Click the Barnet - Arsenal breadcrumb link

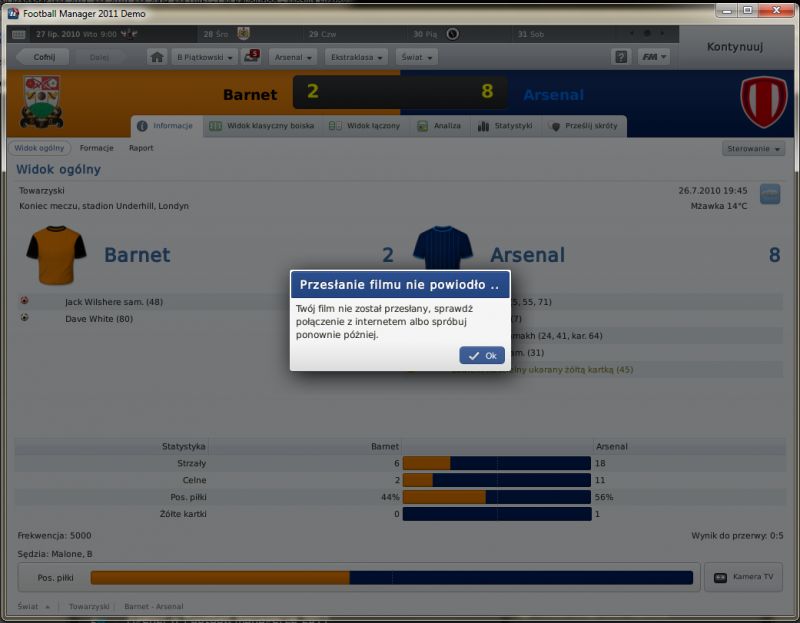tap(154, 606)
